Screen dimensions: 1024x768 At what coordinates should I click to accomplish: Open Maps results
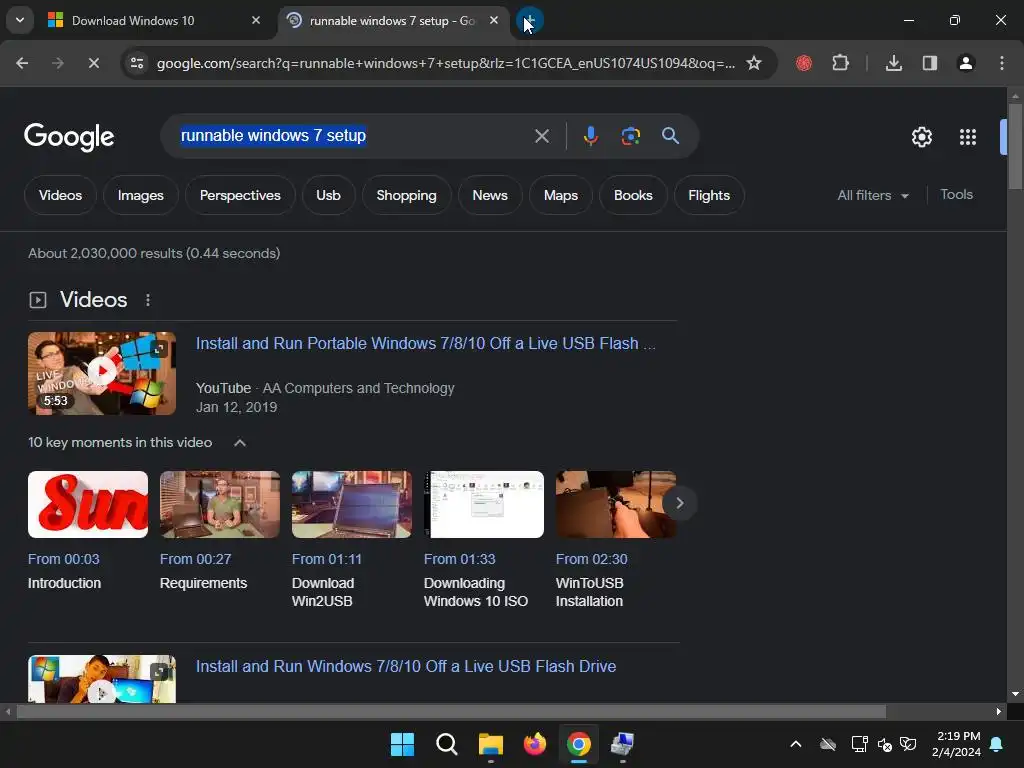[561, 195]
